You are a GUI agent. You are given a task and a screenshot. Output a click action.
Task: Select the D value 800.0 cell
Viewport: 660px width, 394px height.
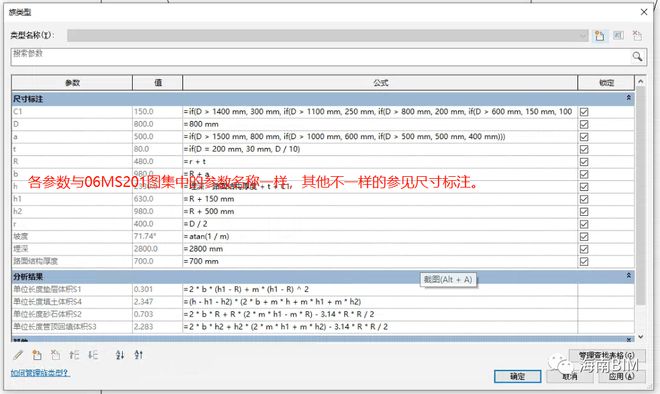pyautogui.click(x=157, y=124)
